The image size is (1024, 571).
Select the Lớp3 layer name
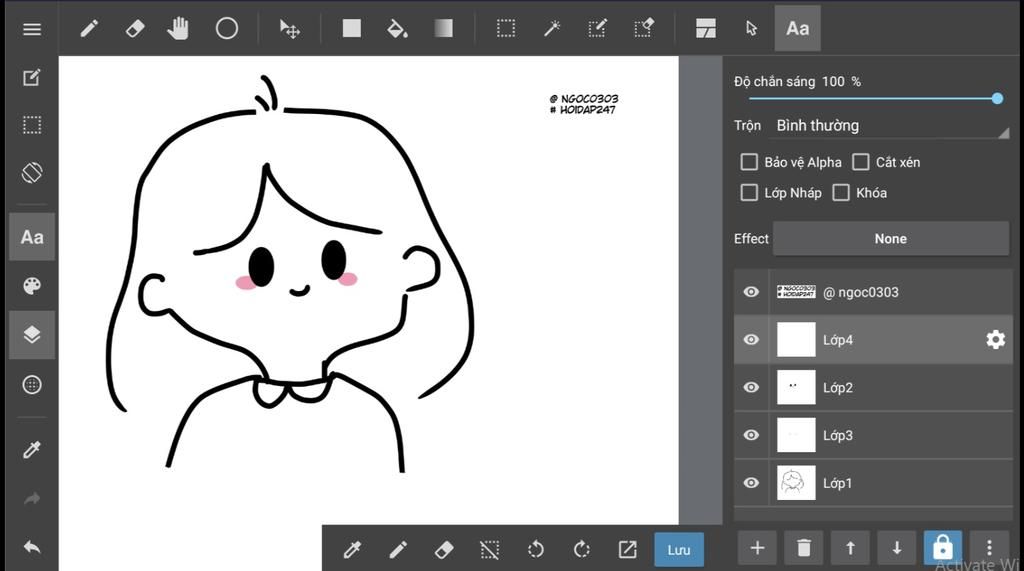click(x=838, y=436)
